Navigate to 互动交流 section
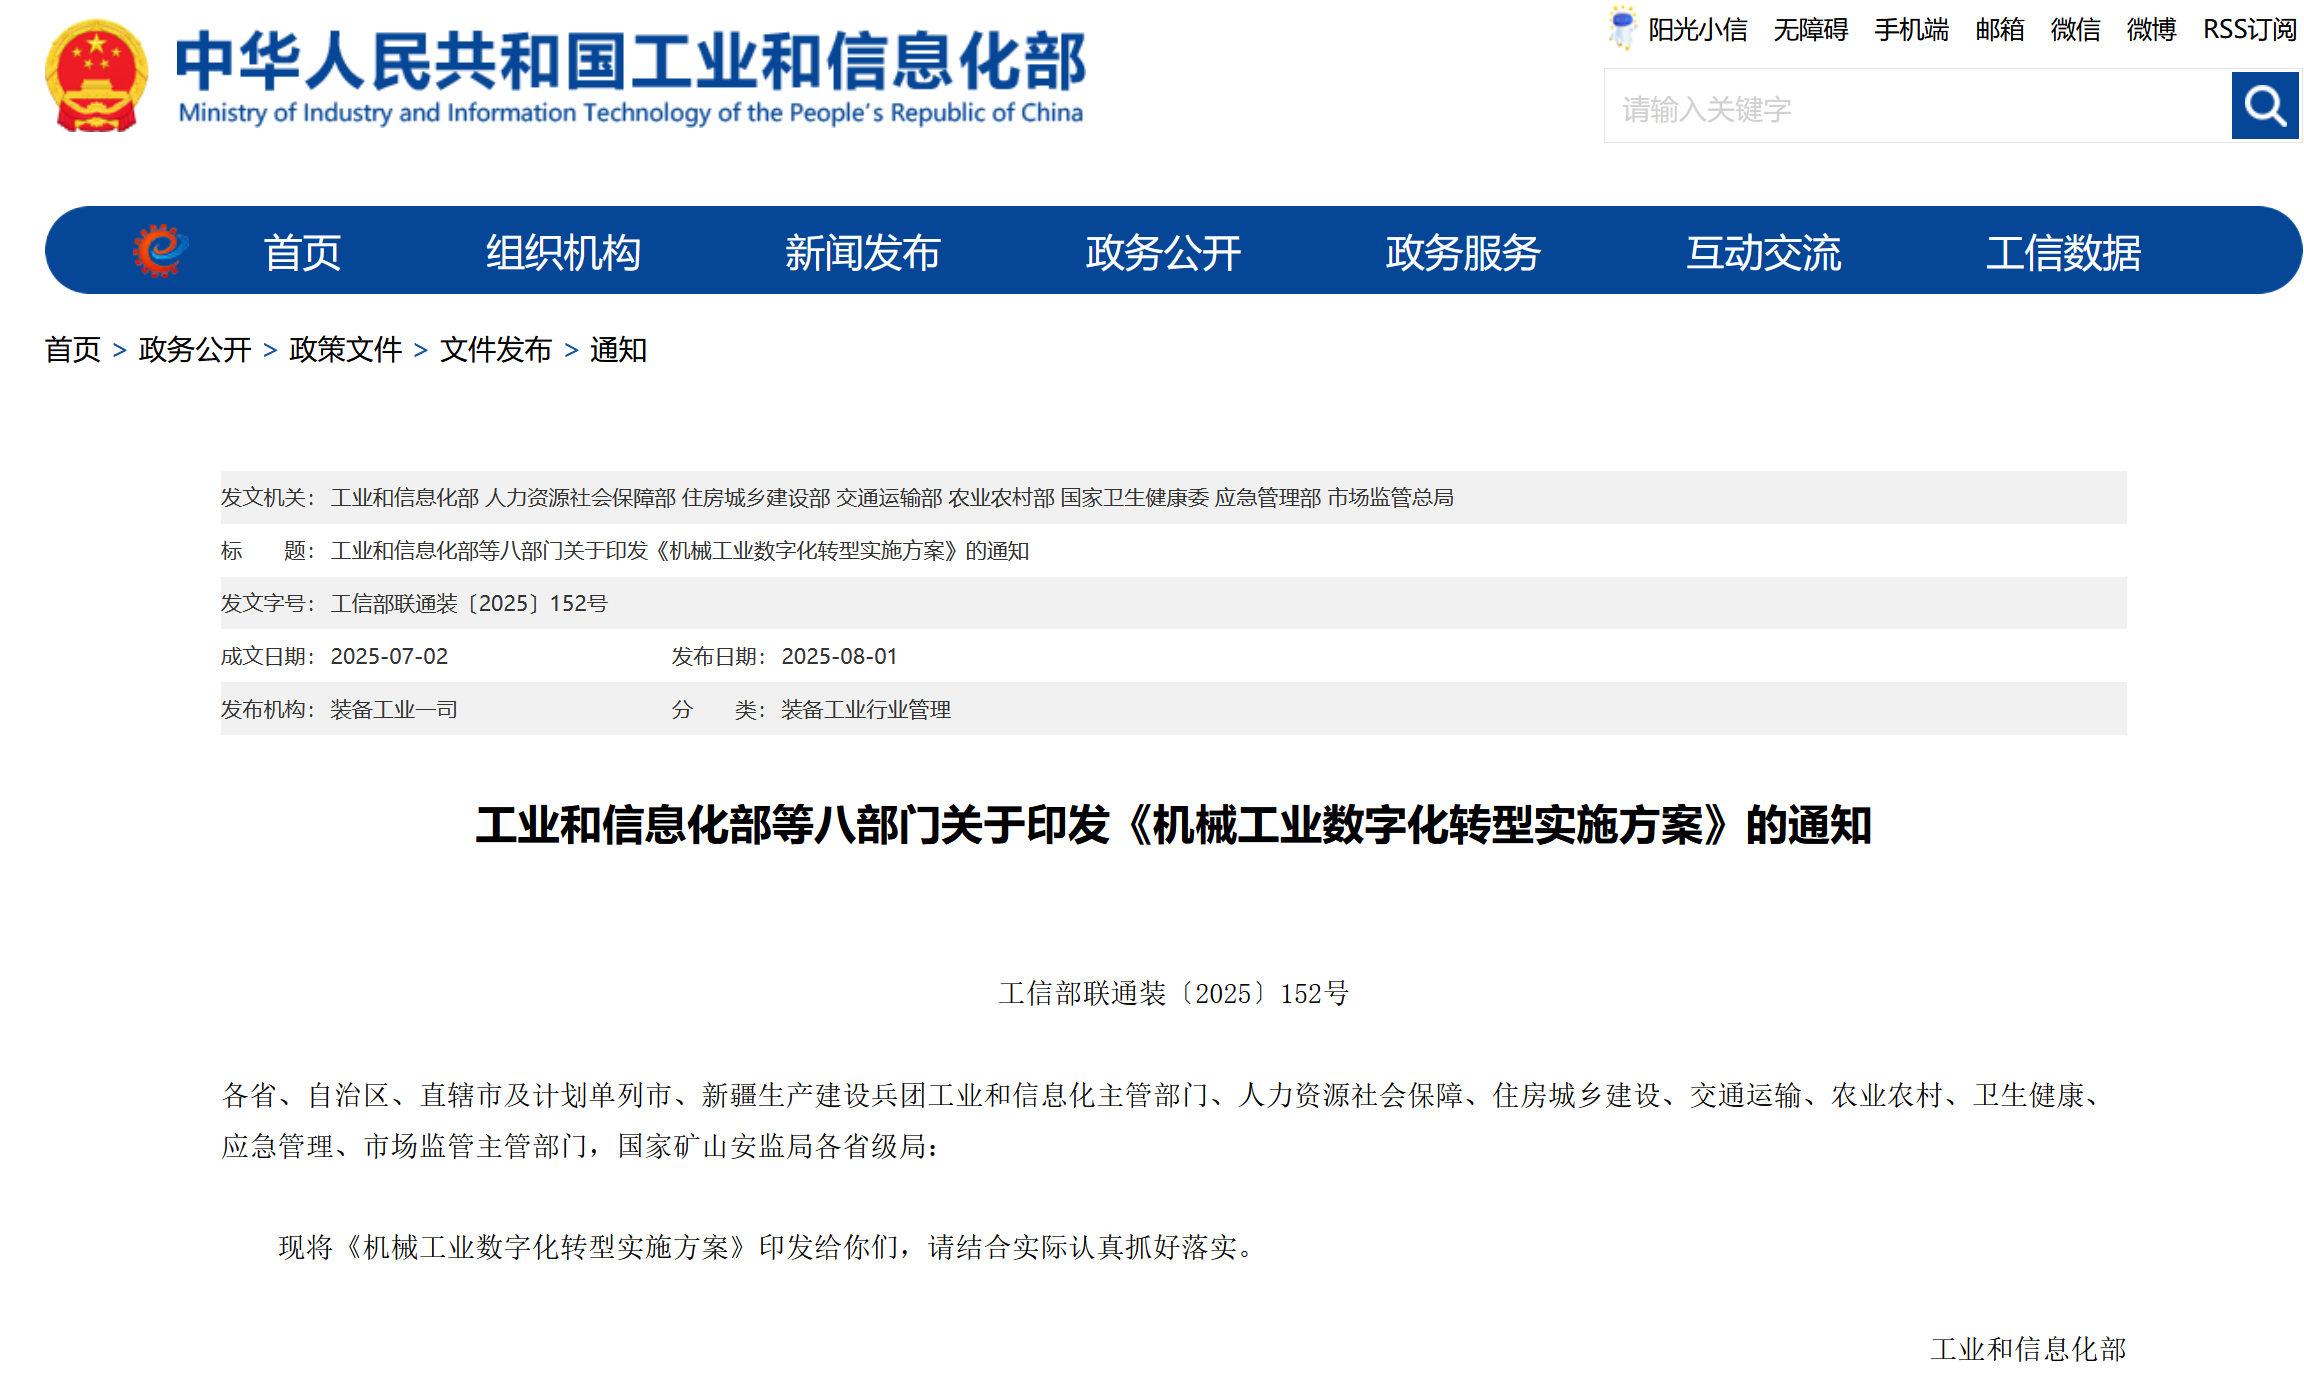 point(1763,252)
